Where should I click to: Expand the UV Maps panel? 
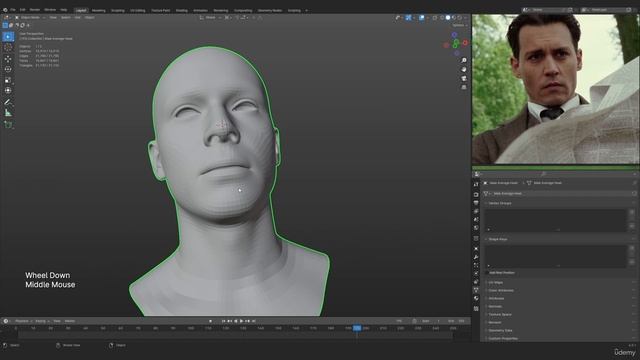[558, 282]
